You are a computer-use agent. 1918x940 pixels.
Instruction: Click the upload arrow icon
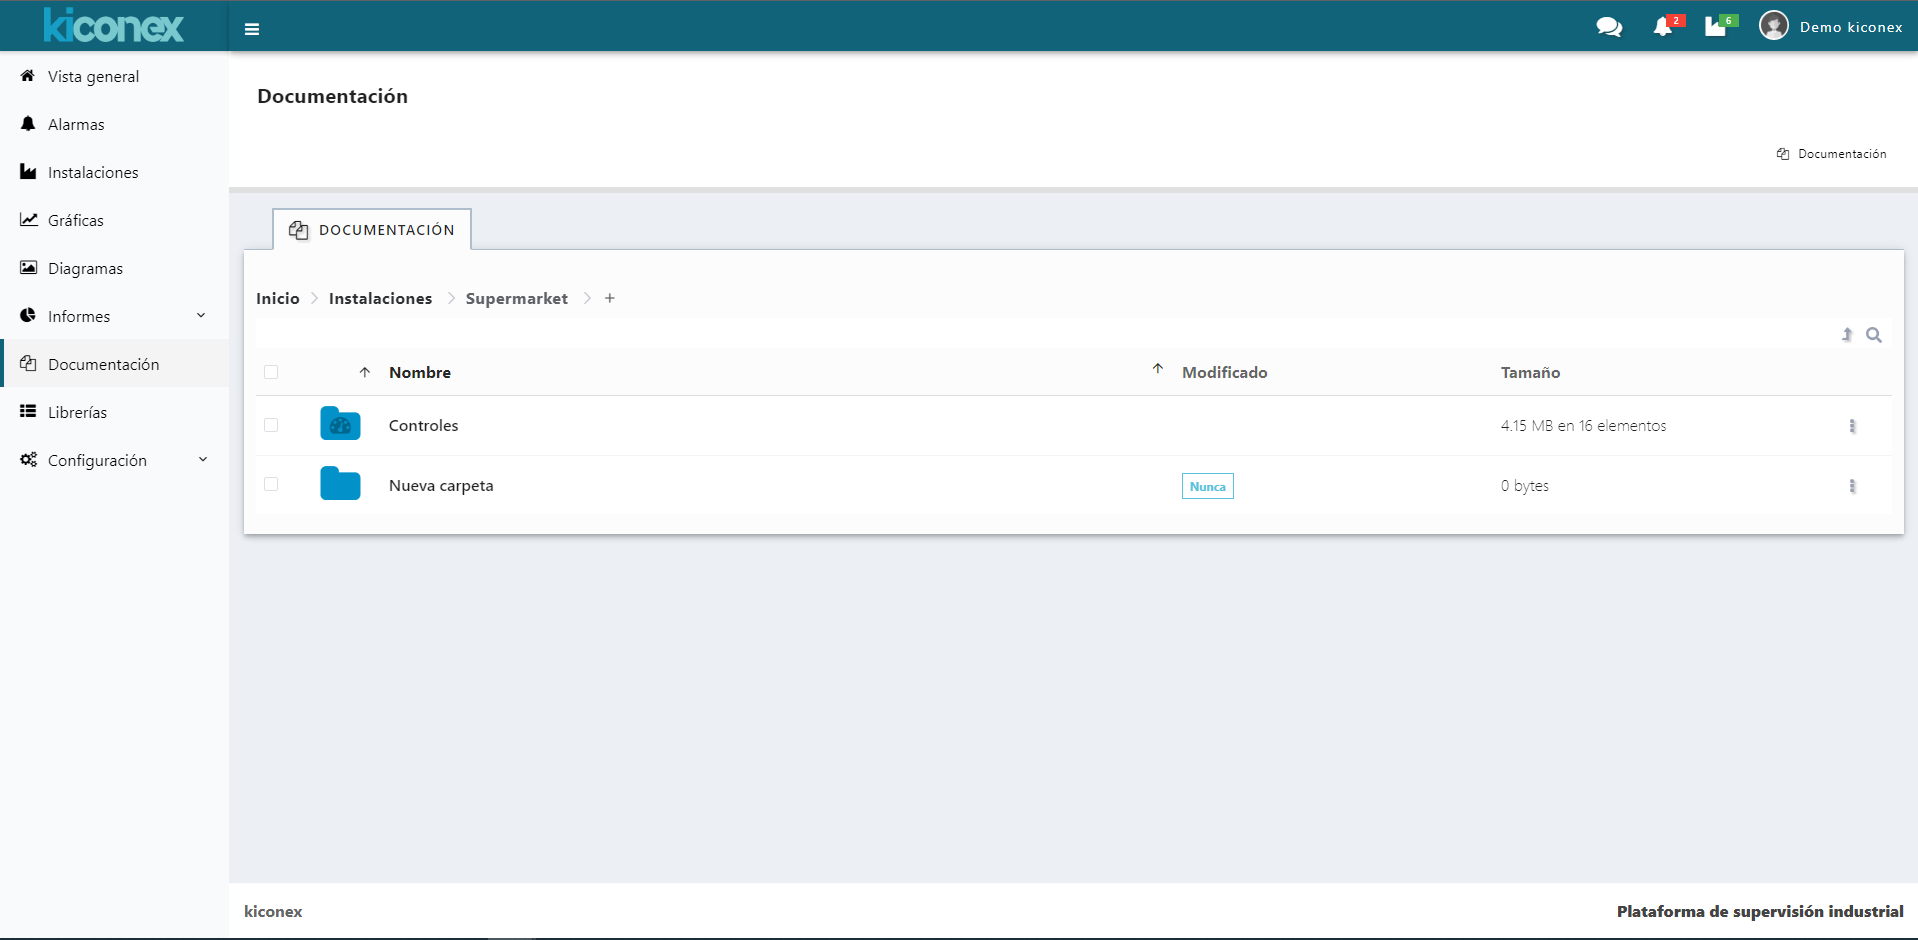coord(1847,335)
